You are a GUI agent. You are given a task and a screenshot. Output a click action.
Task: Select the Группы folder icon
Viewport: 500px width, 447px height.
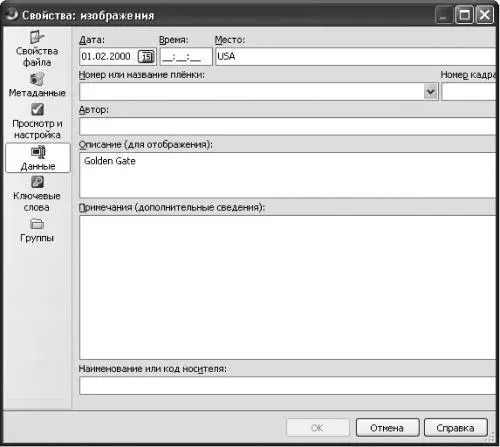(37, 224)
